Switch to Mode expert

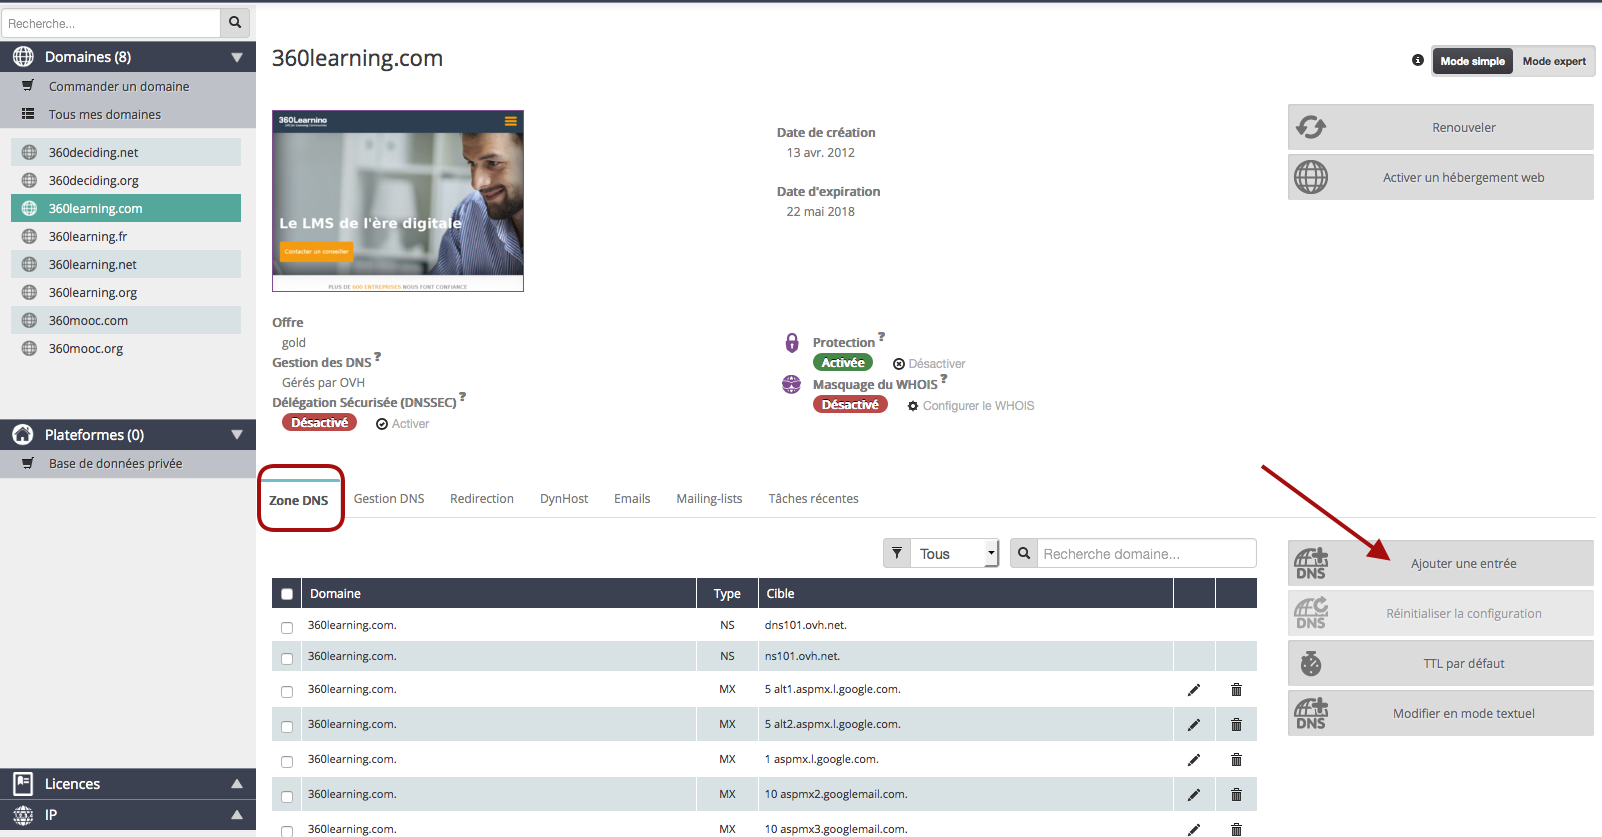click(1553, 61)
